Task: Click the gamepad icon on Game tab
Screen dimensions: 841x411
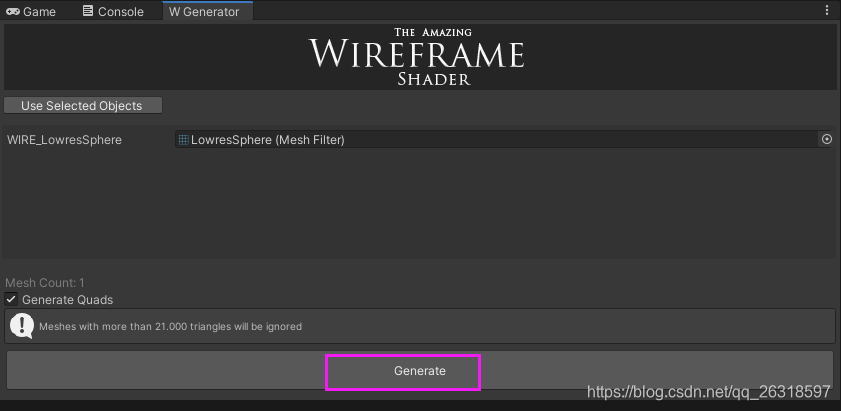Action: [x=13, y=11]
